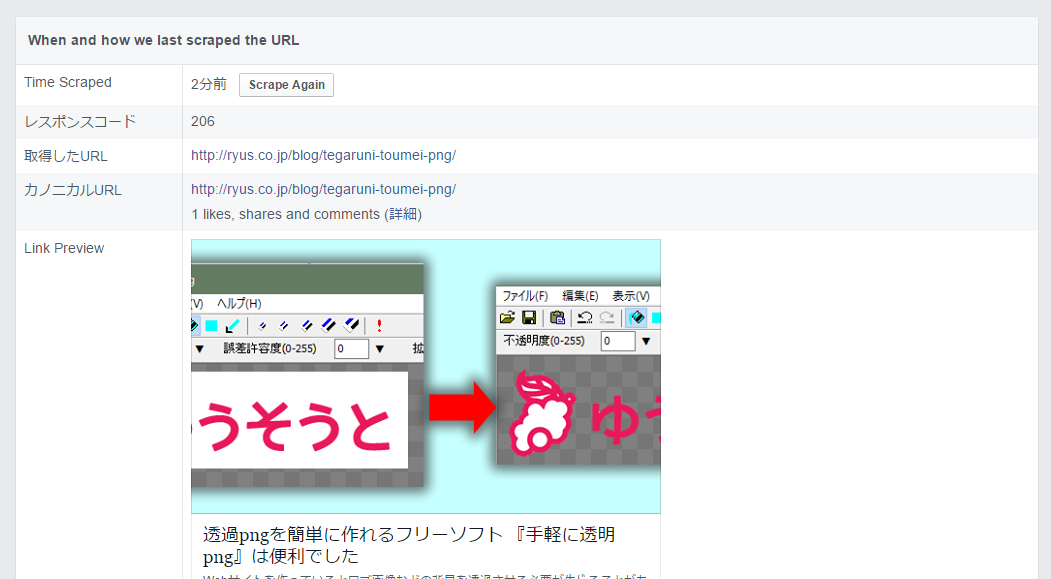
Task: Open the ファイル(F) menu
Action: pos(525,296)
